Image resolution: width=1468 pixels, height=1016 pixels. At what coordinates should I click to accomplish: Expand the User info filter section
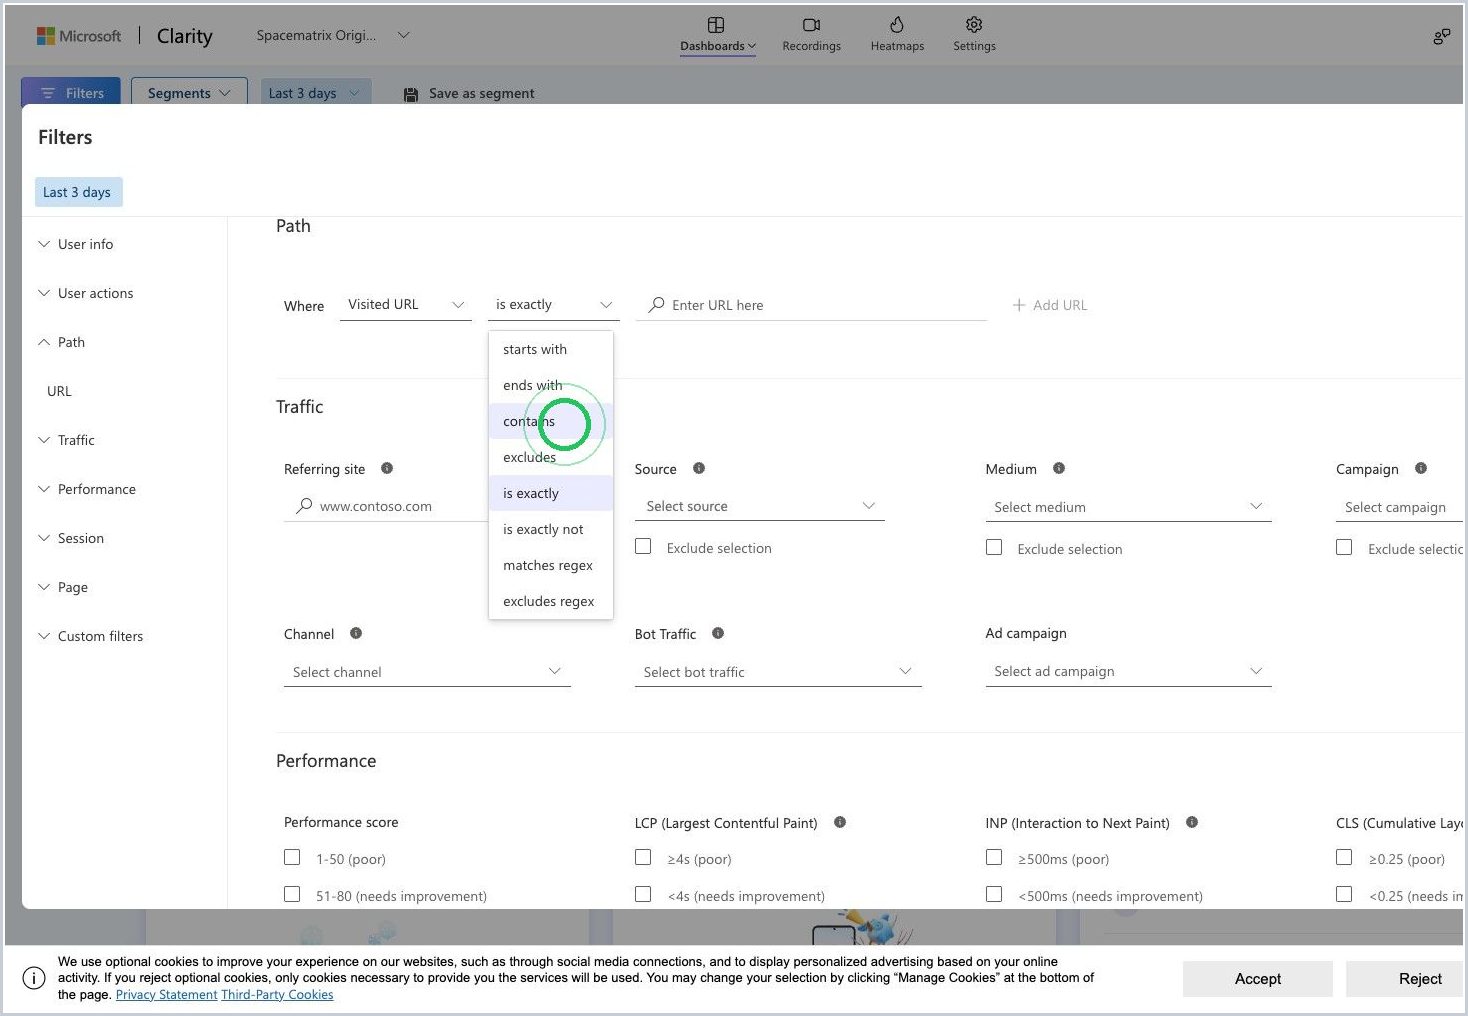pyautogui.click(x=76, y=244)
